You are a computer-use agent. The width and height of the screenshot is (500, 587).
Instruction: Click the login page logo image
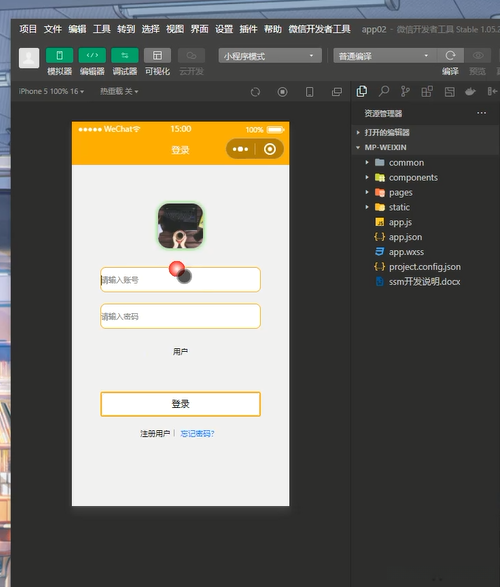pos(180,226)
